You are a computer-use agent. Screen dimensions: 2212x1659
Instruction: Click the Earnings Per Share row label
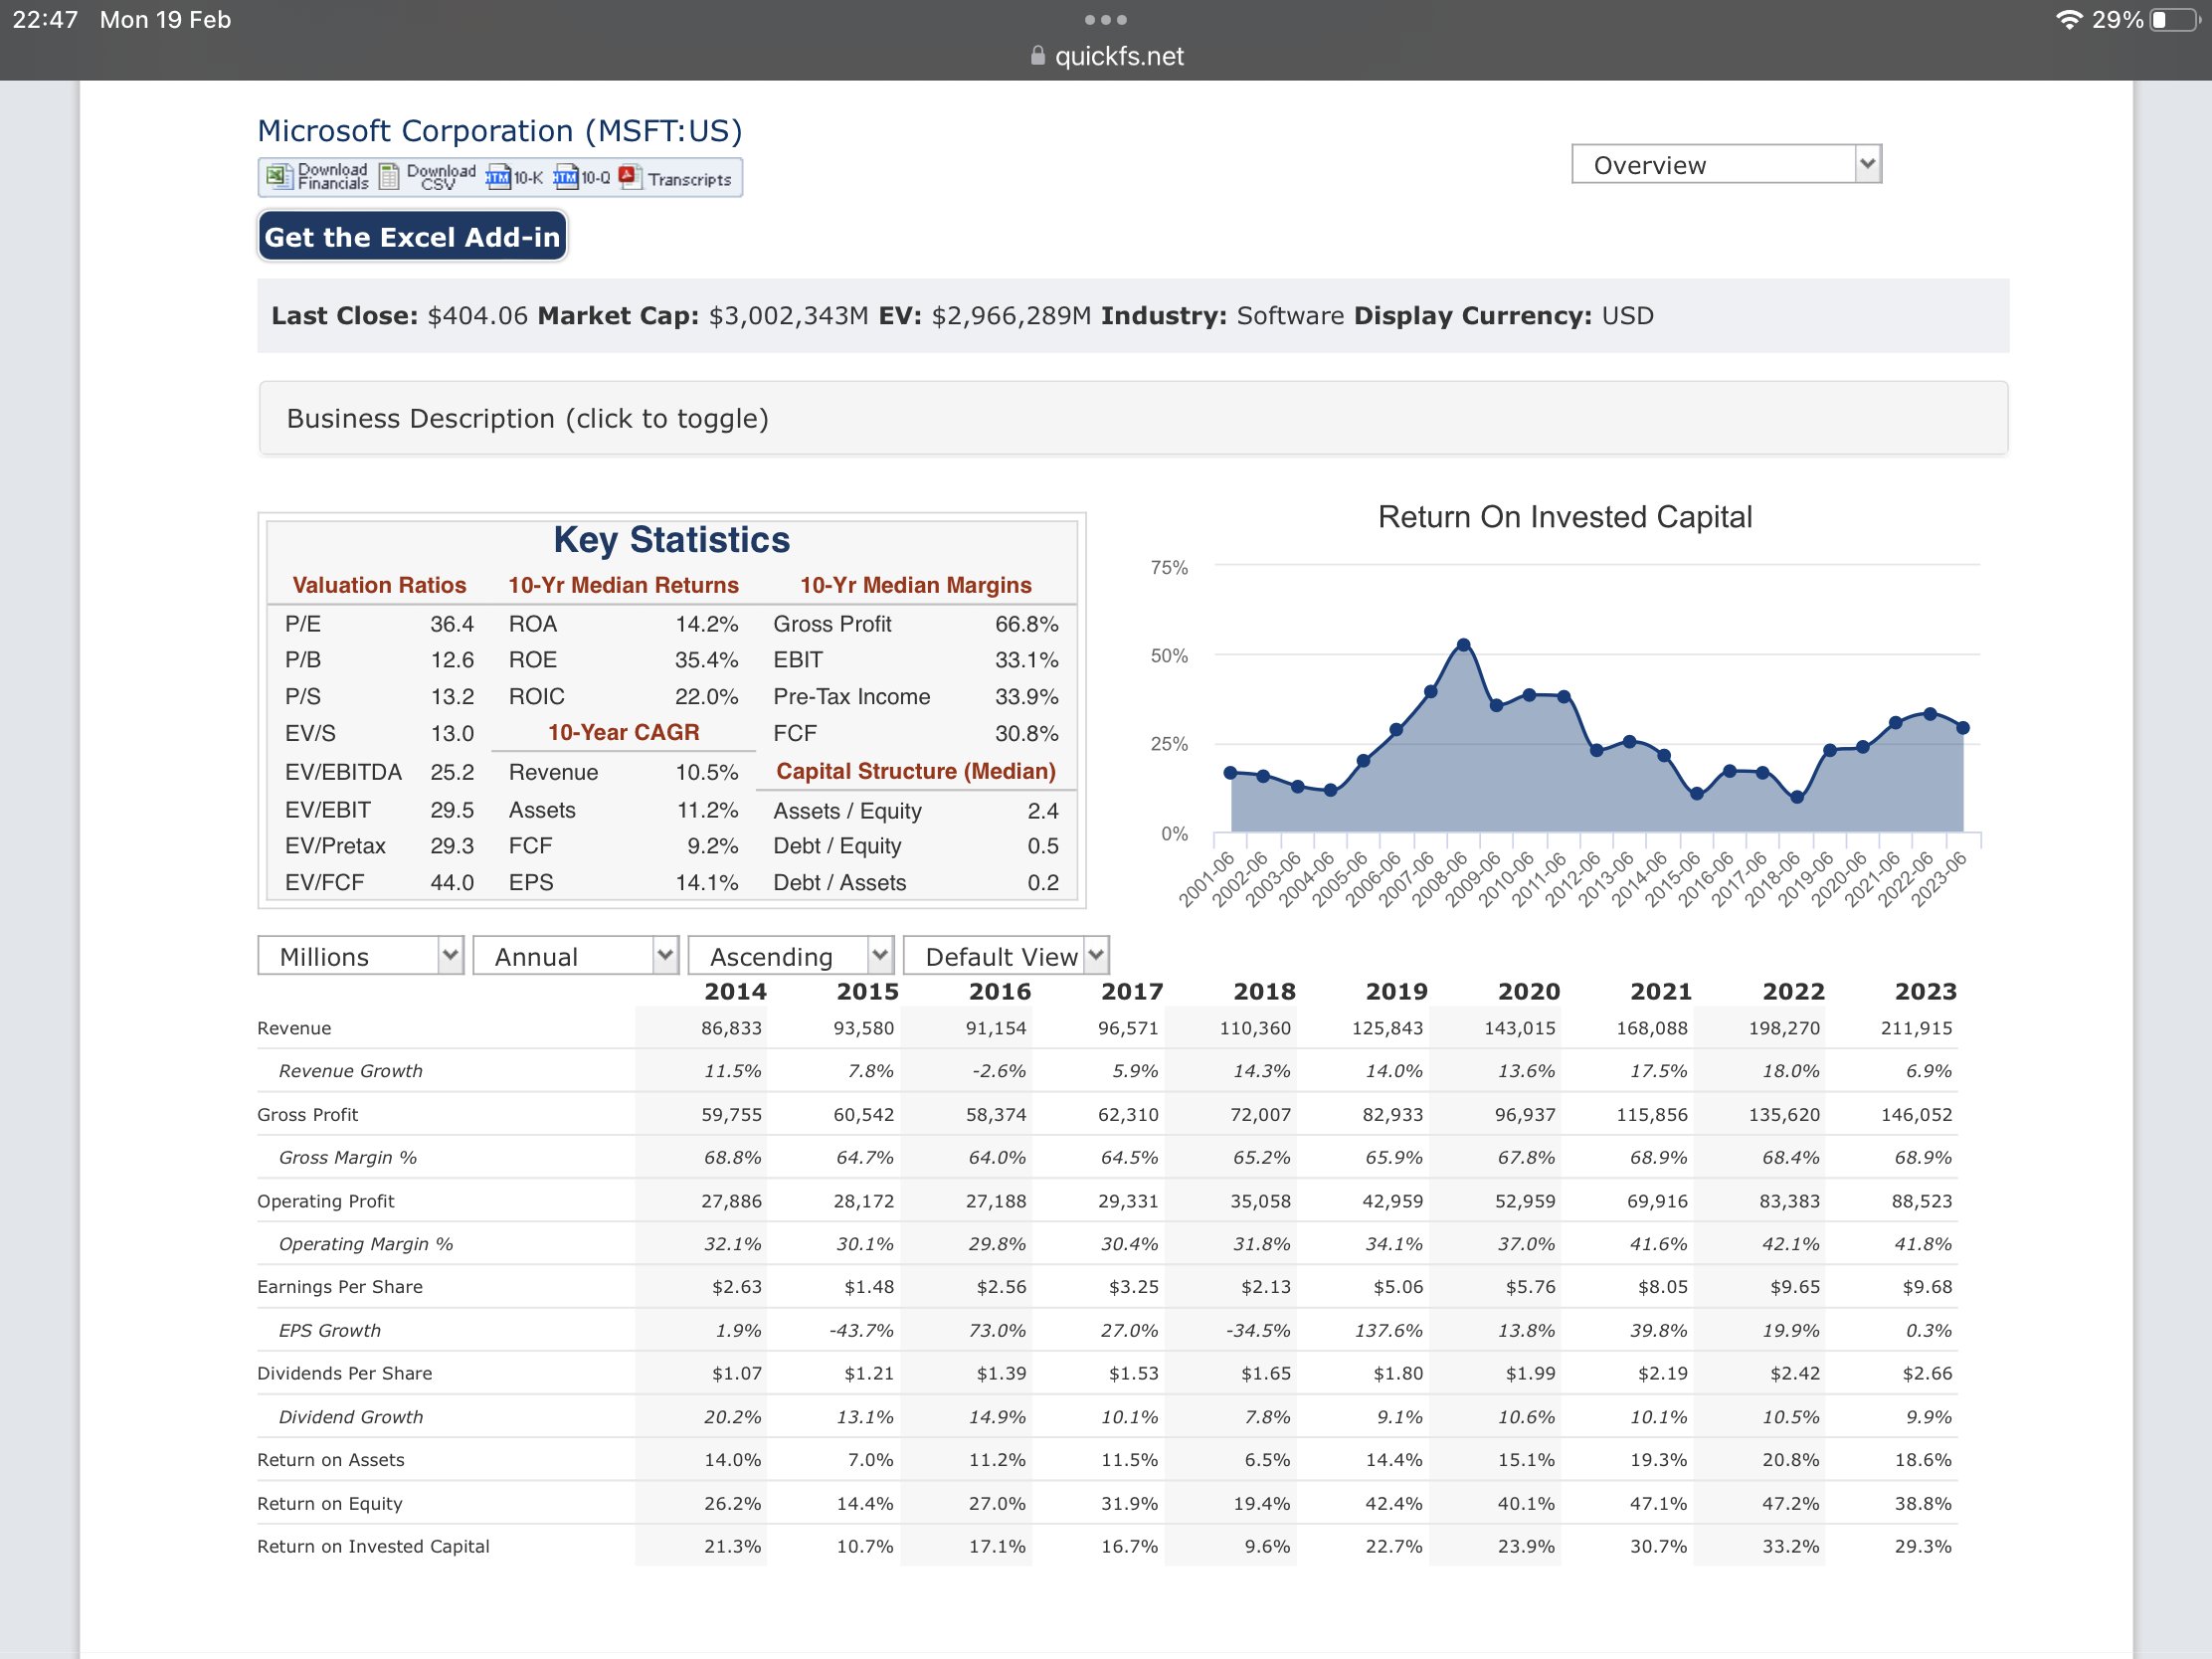(x=339, y=1287)
